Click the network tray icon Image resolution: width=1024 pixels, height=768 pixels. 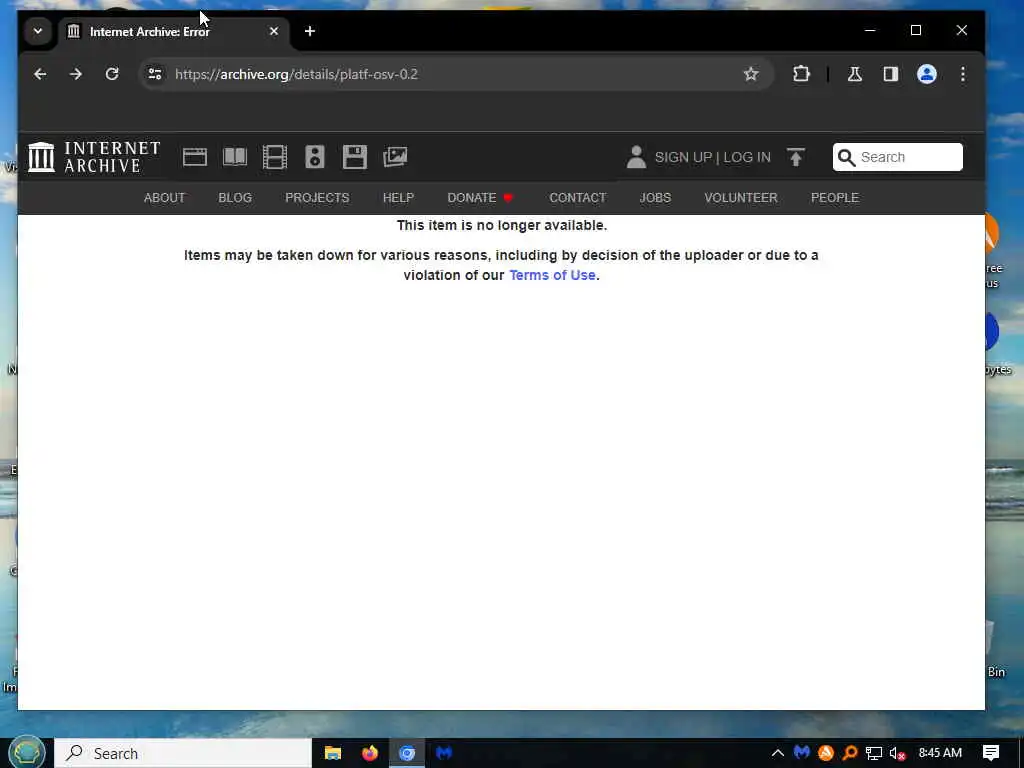tap(874, 754)
